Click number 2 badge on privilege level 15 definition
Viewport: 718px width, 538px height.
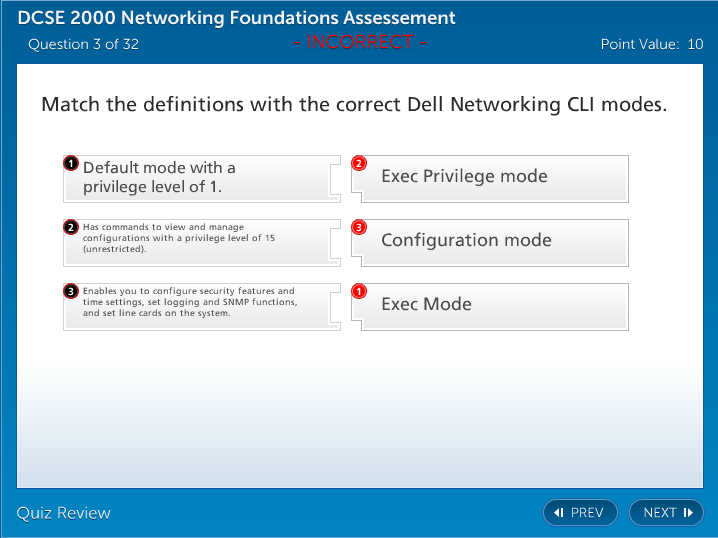pos(71,227)
